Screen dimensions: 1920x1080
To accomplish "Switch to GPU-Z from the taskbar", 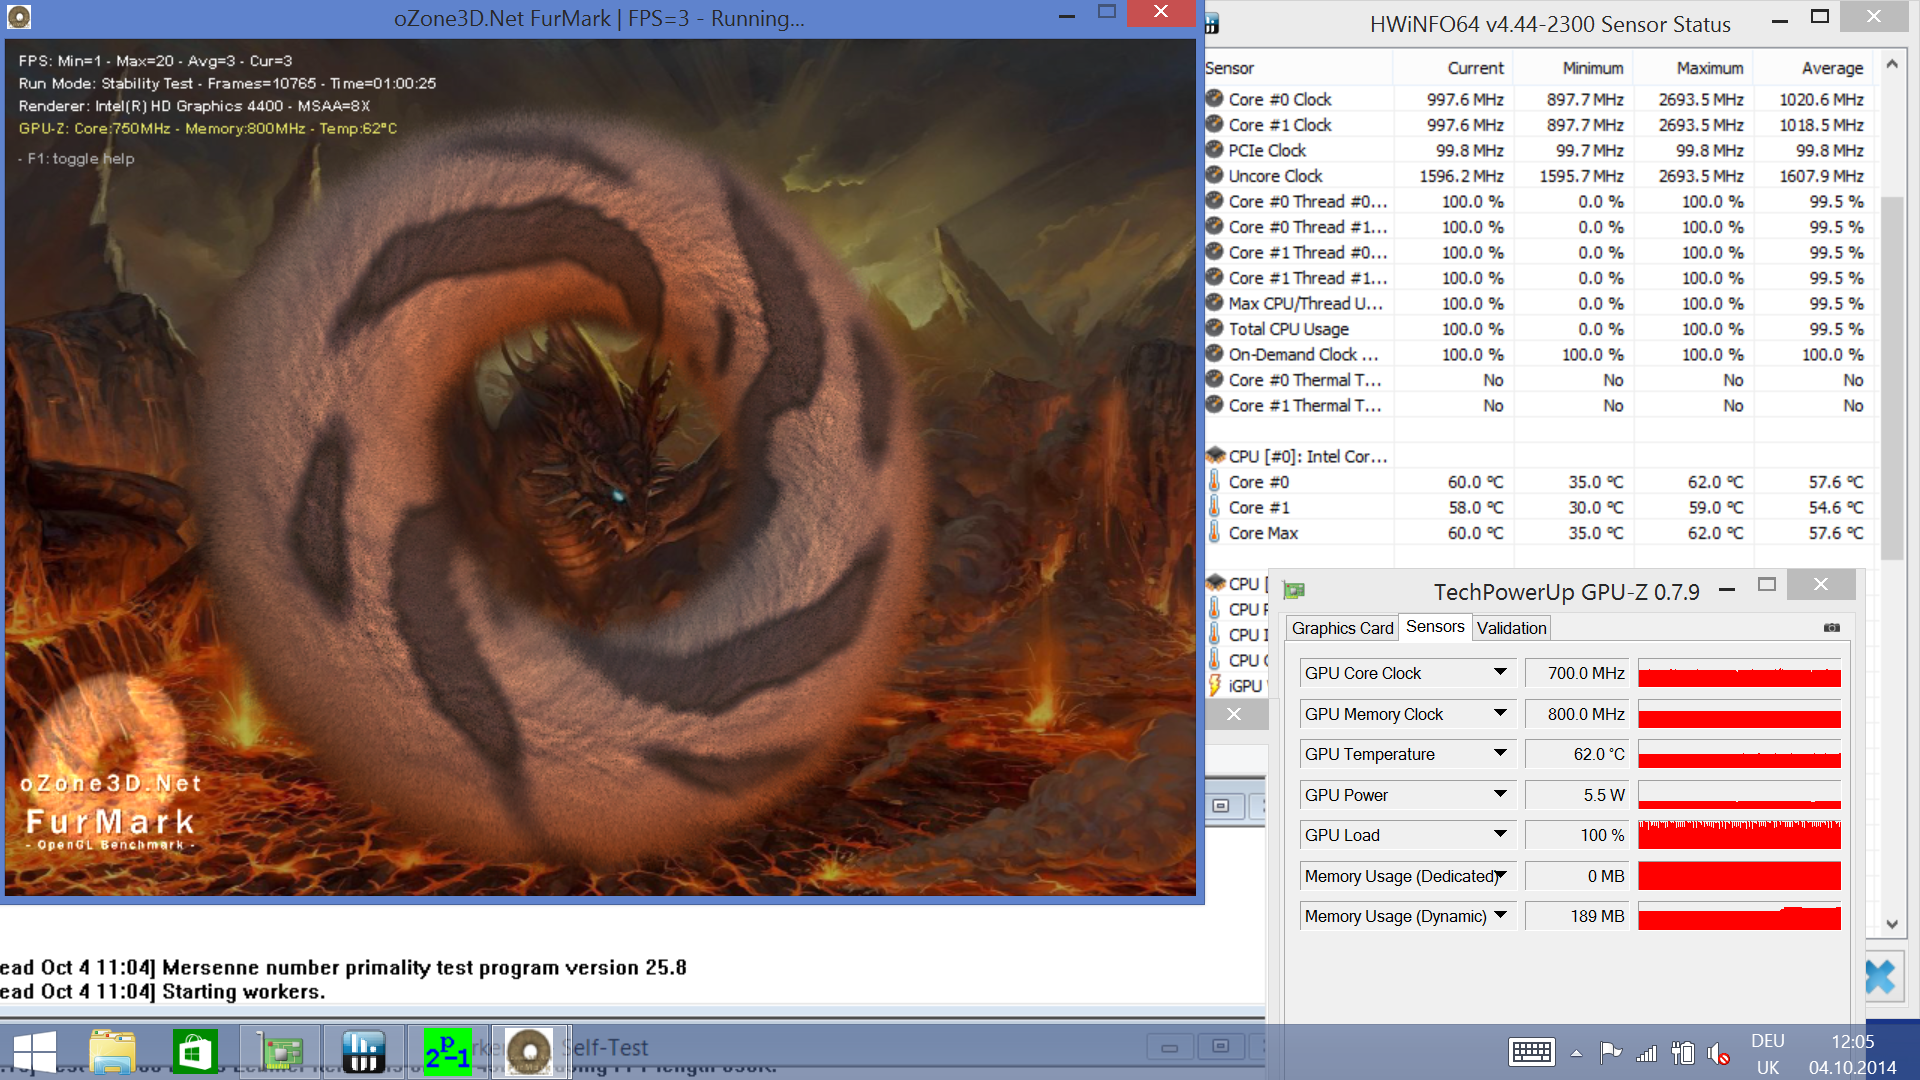I will coord(280,1051).
